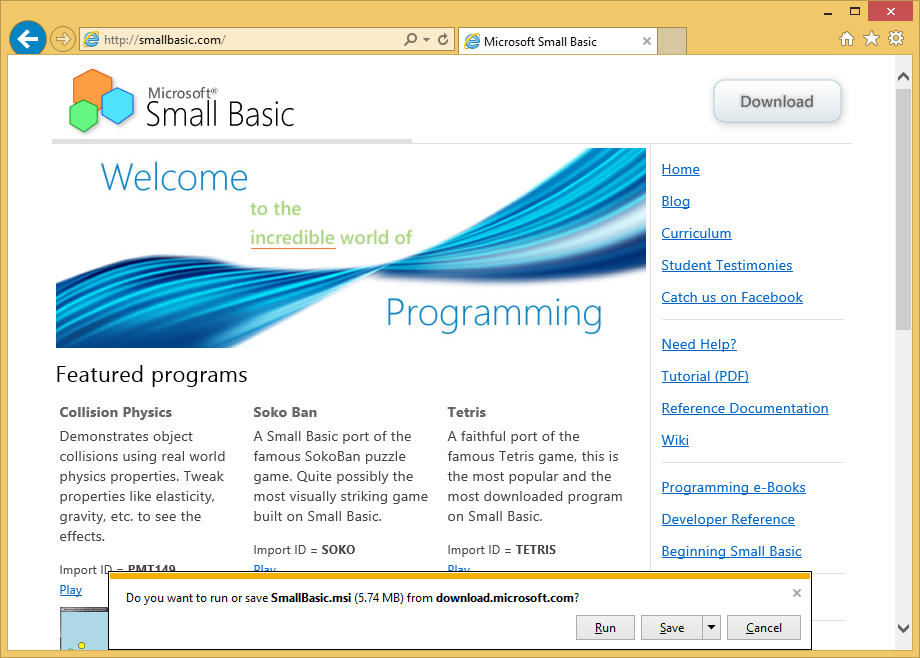
Task: Open the Blog link
Action: (x=676, y=201)
